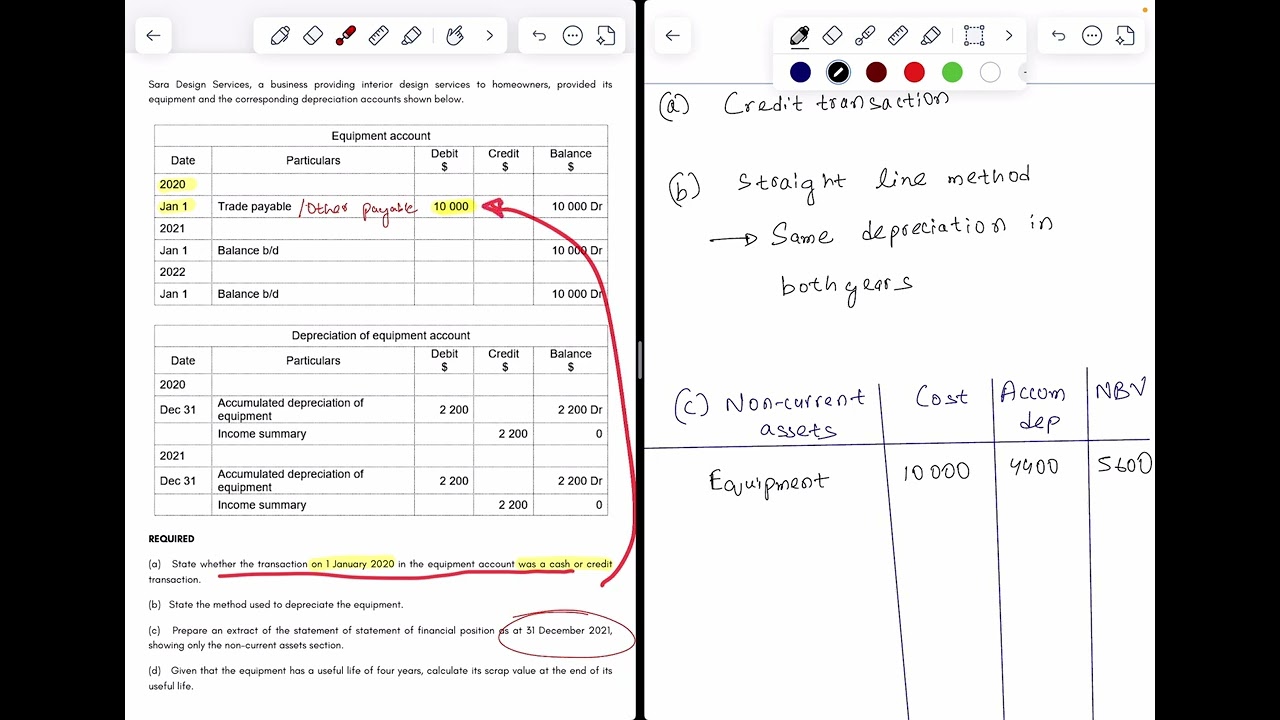The height and width of the screenshot is (720, 1280).
Task: Select the red laser pointer tool in left pane
Action: coord(346,35)
